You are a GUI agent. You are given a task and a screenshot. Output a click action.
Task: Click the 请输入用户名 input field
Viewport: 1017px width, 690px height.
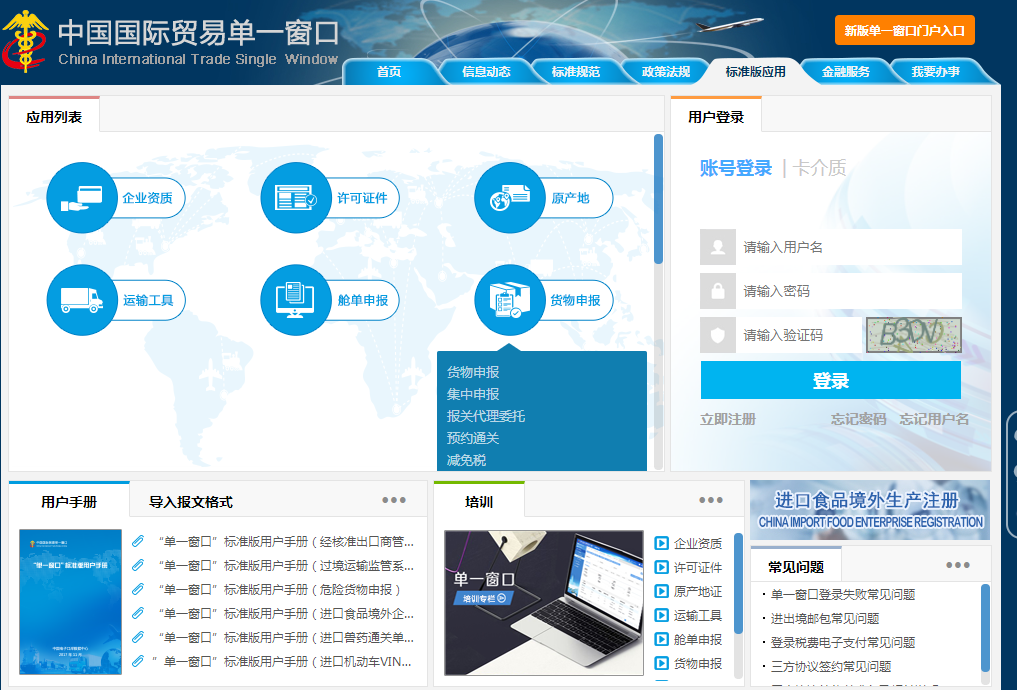pos(850,246)
